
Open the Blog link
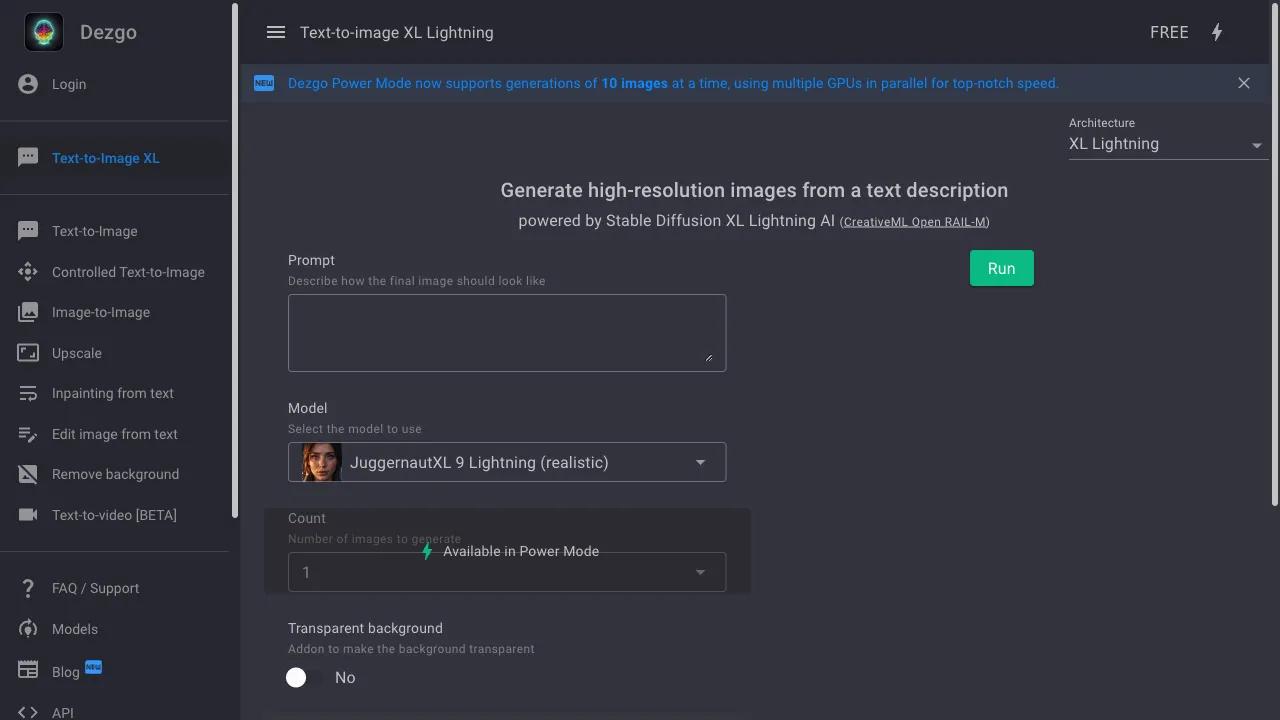[66, 672]
